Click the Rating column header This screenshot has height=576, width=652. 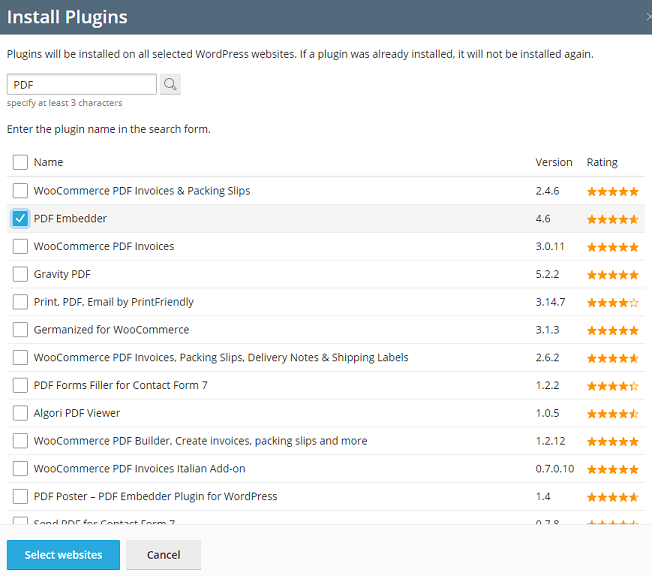coord(602,162)
